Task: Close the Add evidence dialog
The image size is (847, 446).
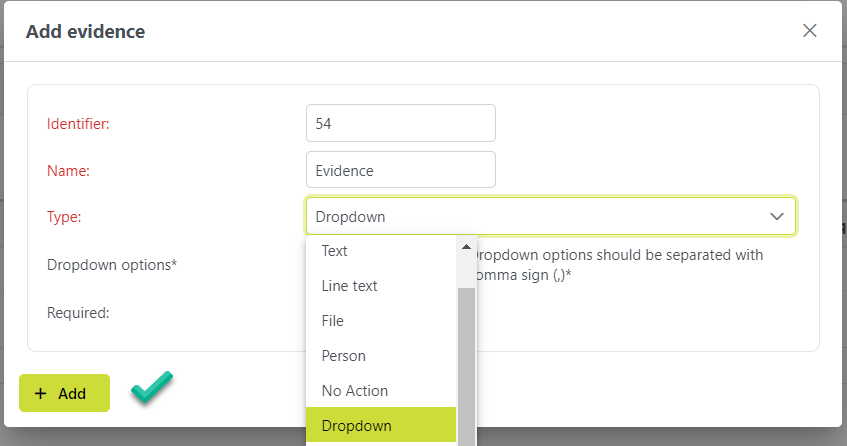Action: (810, 31)
